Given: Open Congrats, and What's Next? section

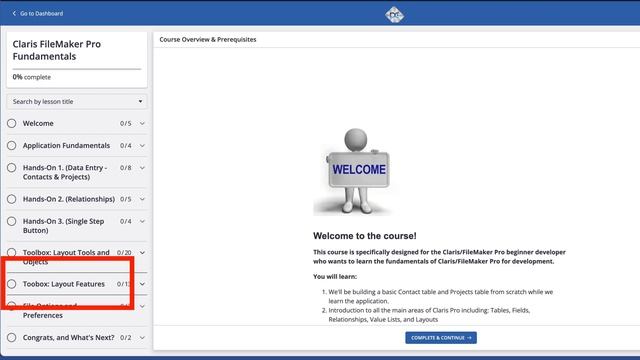Looking at the screenshot, I should pos(68,338).
